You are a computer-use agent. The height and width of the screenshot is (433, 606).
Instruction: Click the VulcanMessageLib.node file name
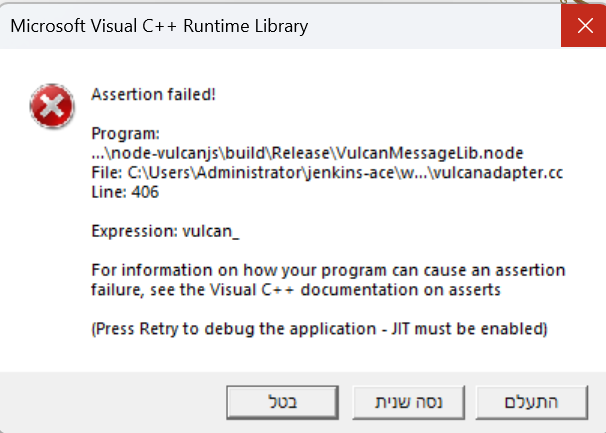(430, 153)
